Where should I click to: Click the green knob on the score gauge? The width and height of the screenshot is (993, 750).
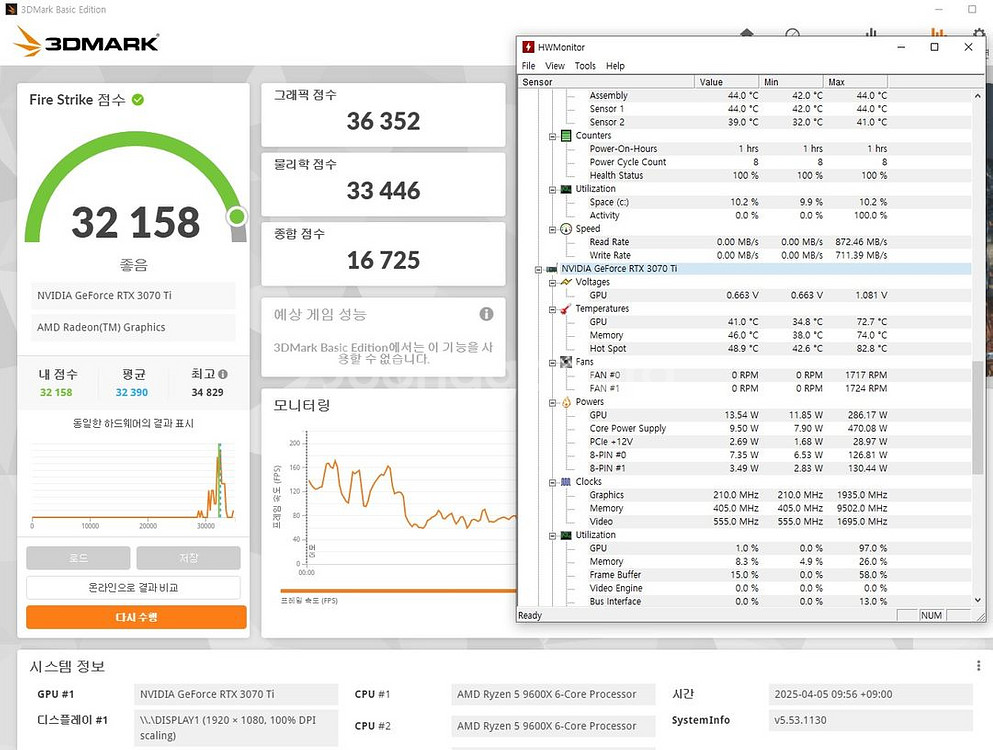pos(237,217)
